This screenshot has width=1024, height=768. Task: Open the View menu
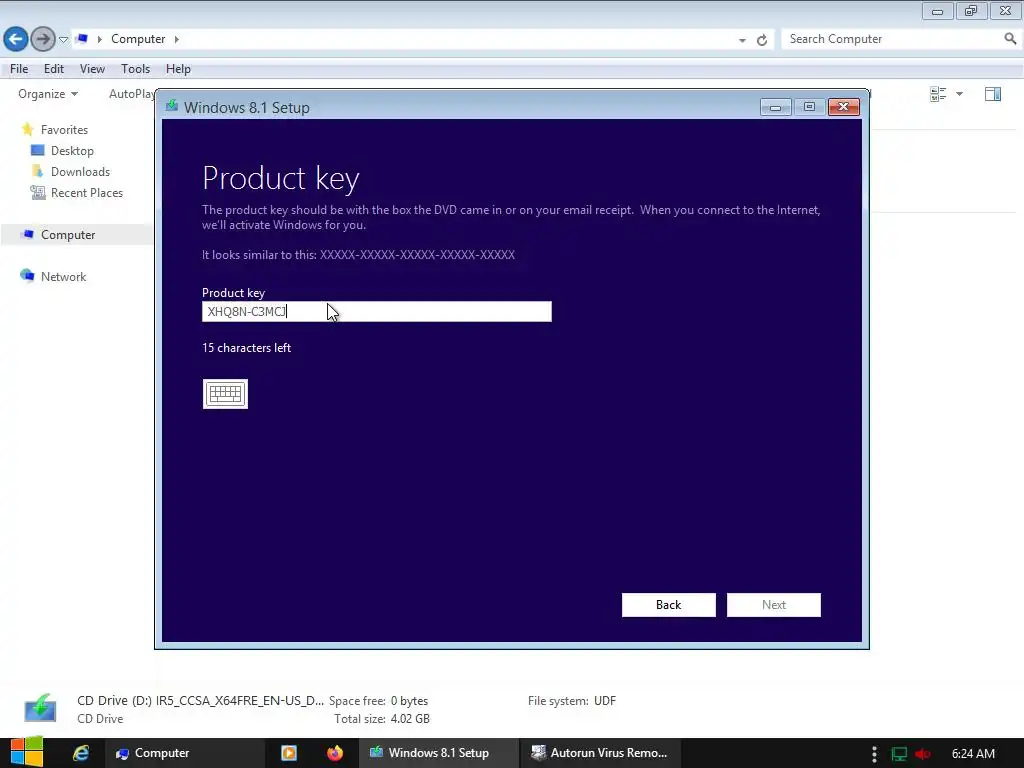[92, 69]
